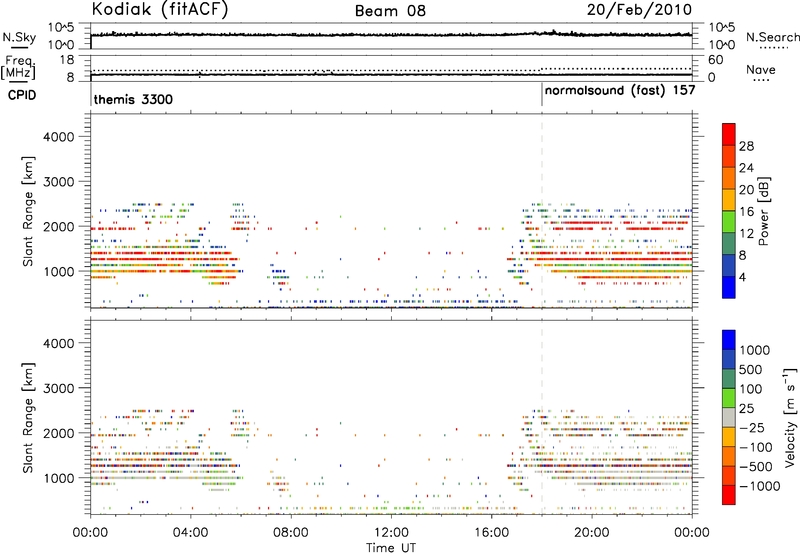This screenshot has width=800, height=554.
Task: Click the 'normalsound (fast) 157' CPID marker
Action: click(x=620, y=91)
